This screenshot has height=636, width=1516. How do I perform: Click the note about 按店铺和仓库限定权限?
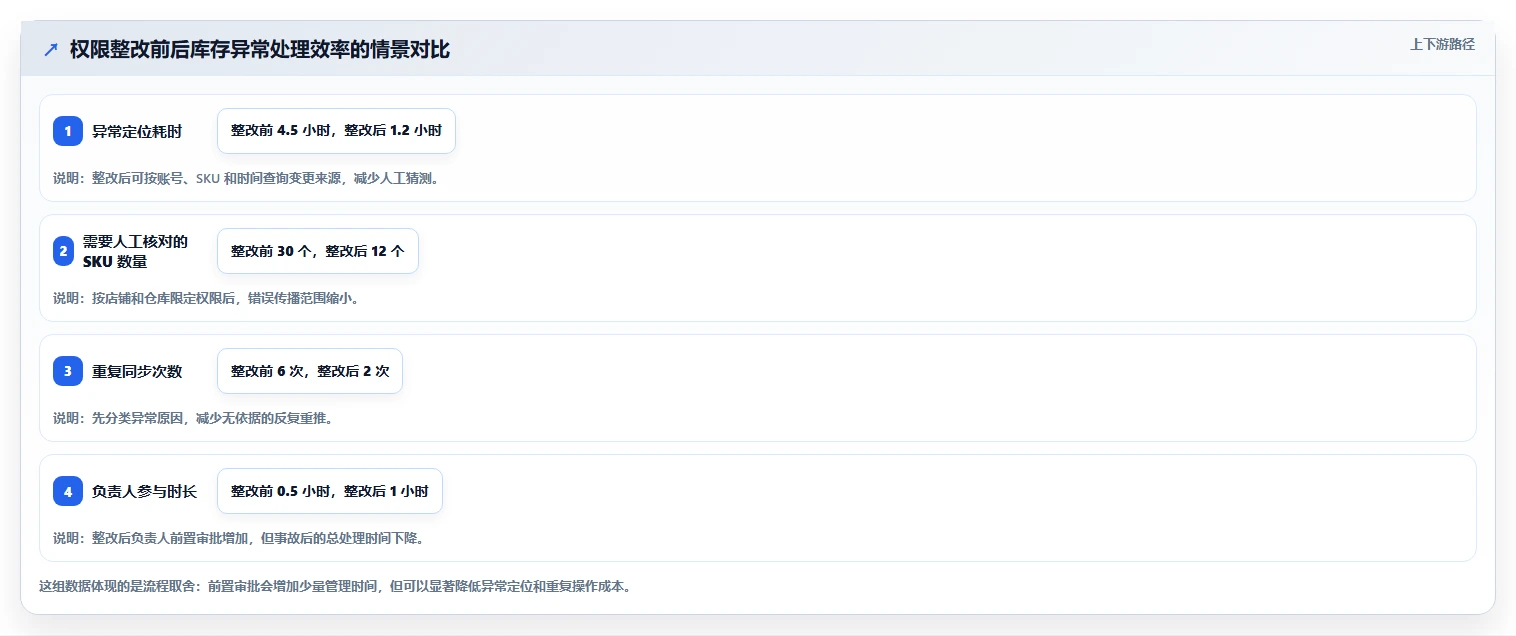205,298
